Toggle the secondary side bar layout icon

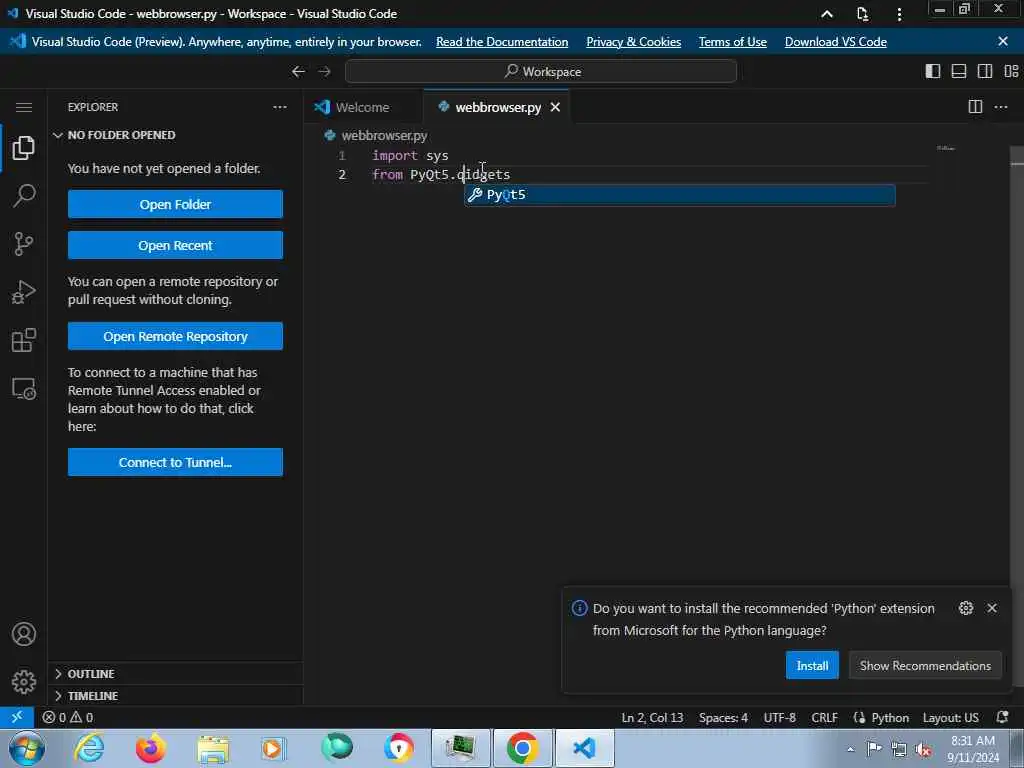tap(985, 71)
